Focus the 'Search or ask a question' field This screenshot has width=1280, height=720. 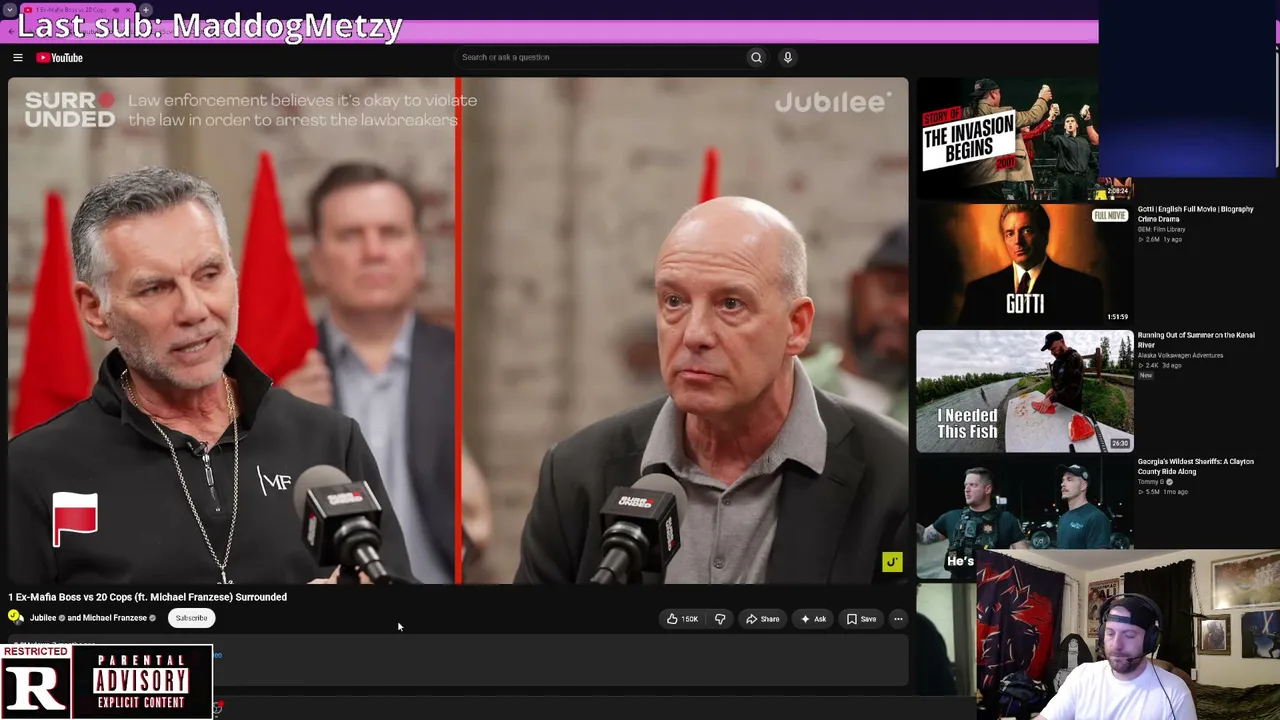coord(598,58)
